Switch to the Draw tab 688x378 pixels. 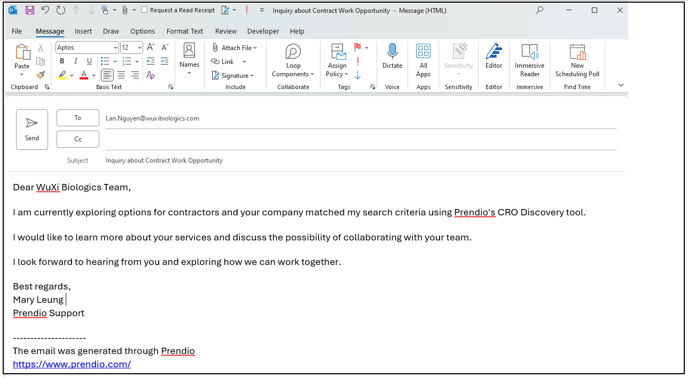111,31
